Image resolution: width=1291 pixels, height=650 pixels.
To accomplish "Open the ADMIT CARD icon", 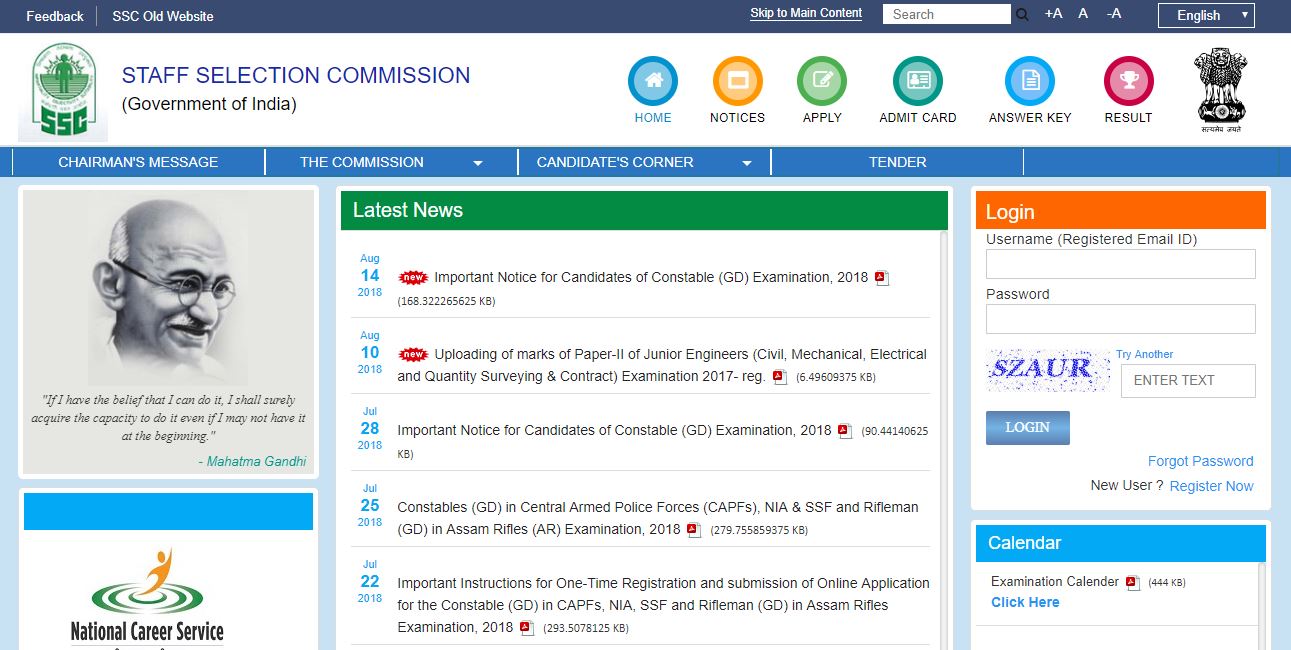I will click(x=916, y=78).
